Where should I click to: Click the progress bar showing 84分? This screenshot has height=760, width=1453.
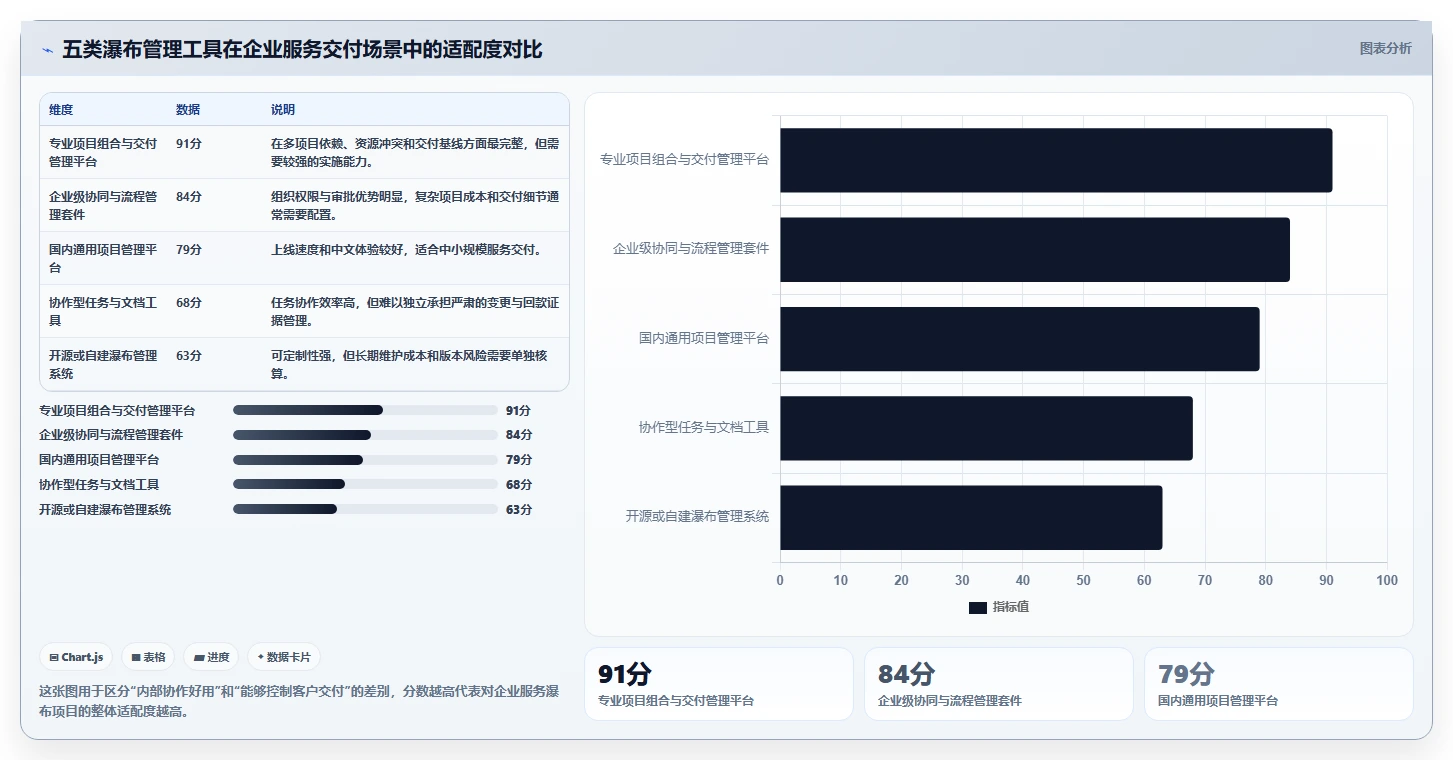click(365, 435)
